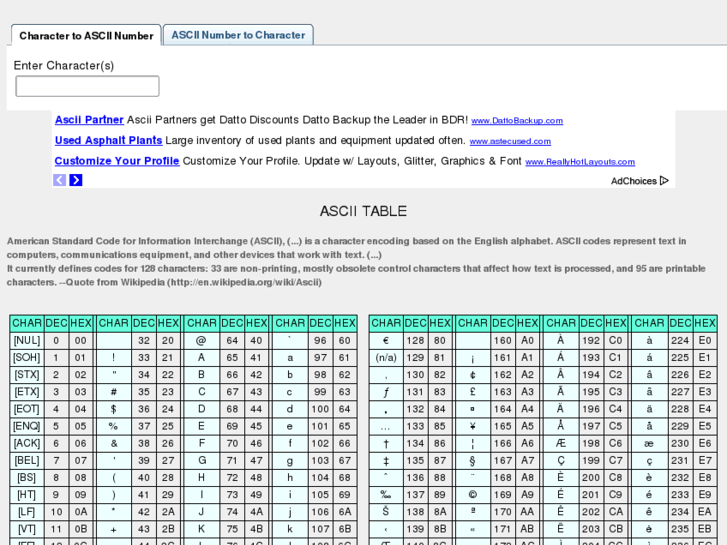Select the [ENQ] character cell
The image size is (727, 545).
coord(27,426)
